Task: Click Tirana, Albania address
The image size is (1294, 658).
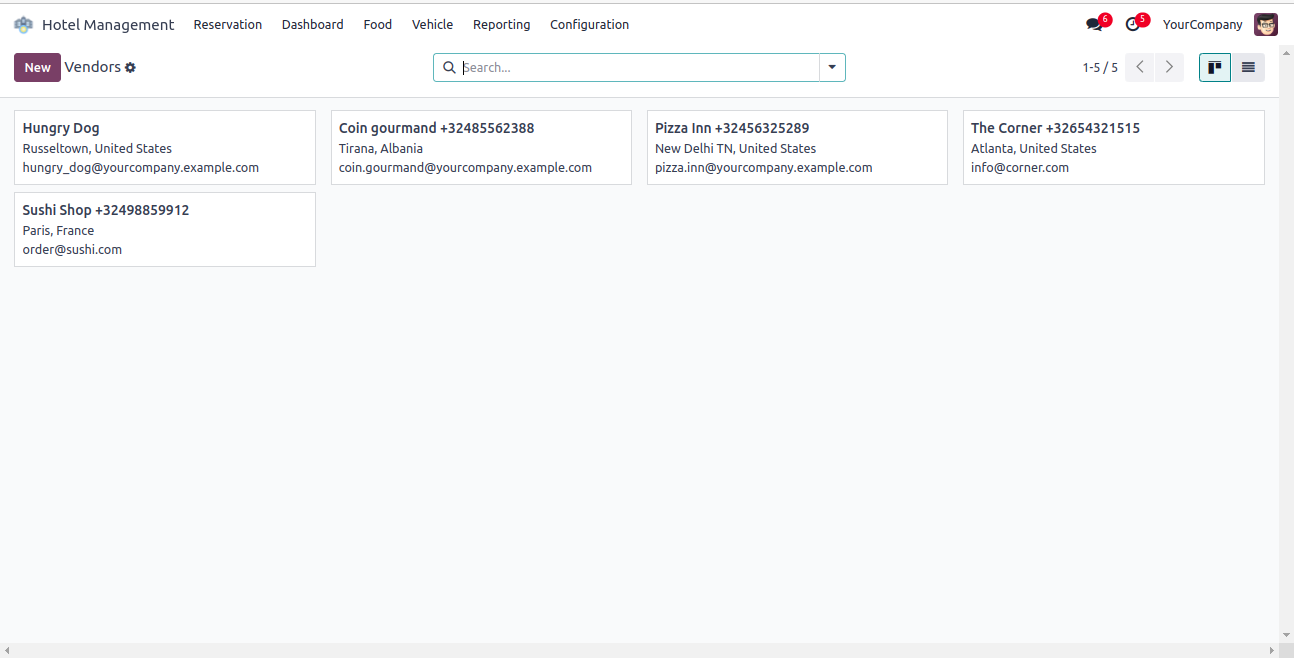Action: (381, 148)
